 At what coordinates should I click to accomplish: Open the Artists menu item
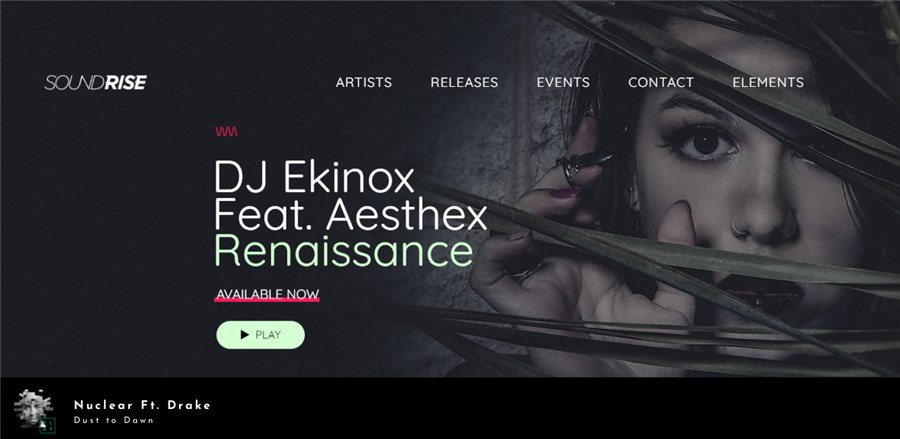364,83
